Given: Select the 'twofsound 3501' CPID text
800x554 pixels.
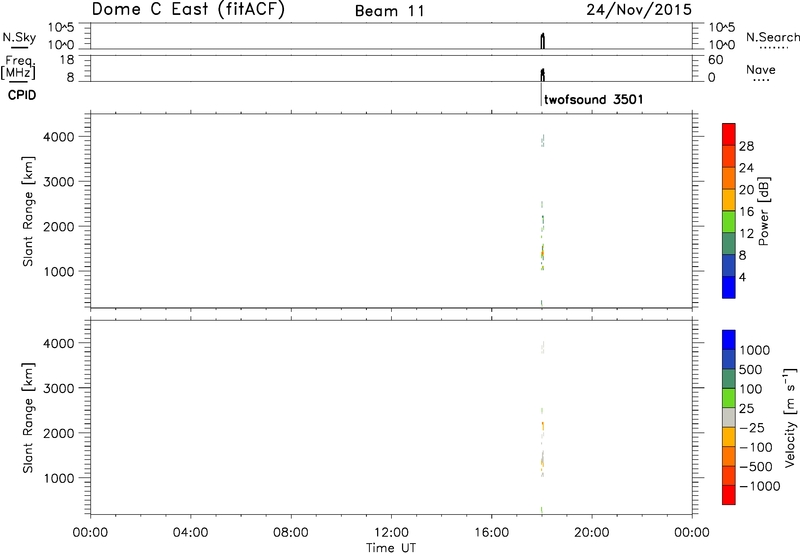Looking at the screenshot, I should pos(593,99).
